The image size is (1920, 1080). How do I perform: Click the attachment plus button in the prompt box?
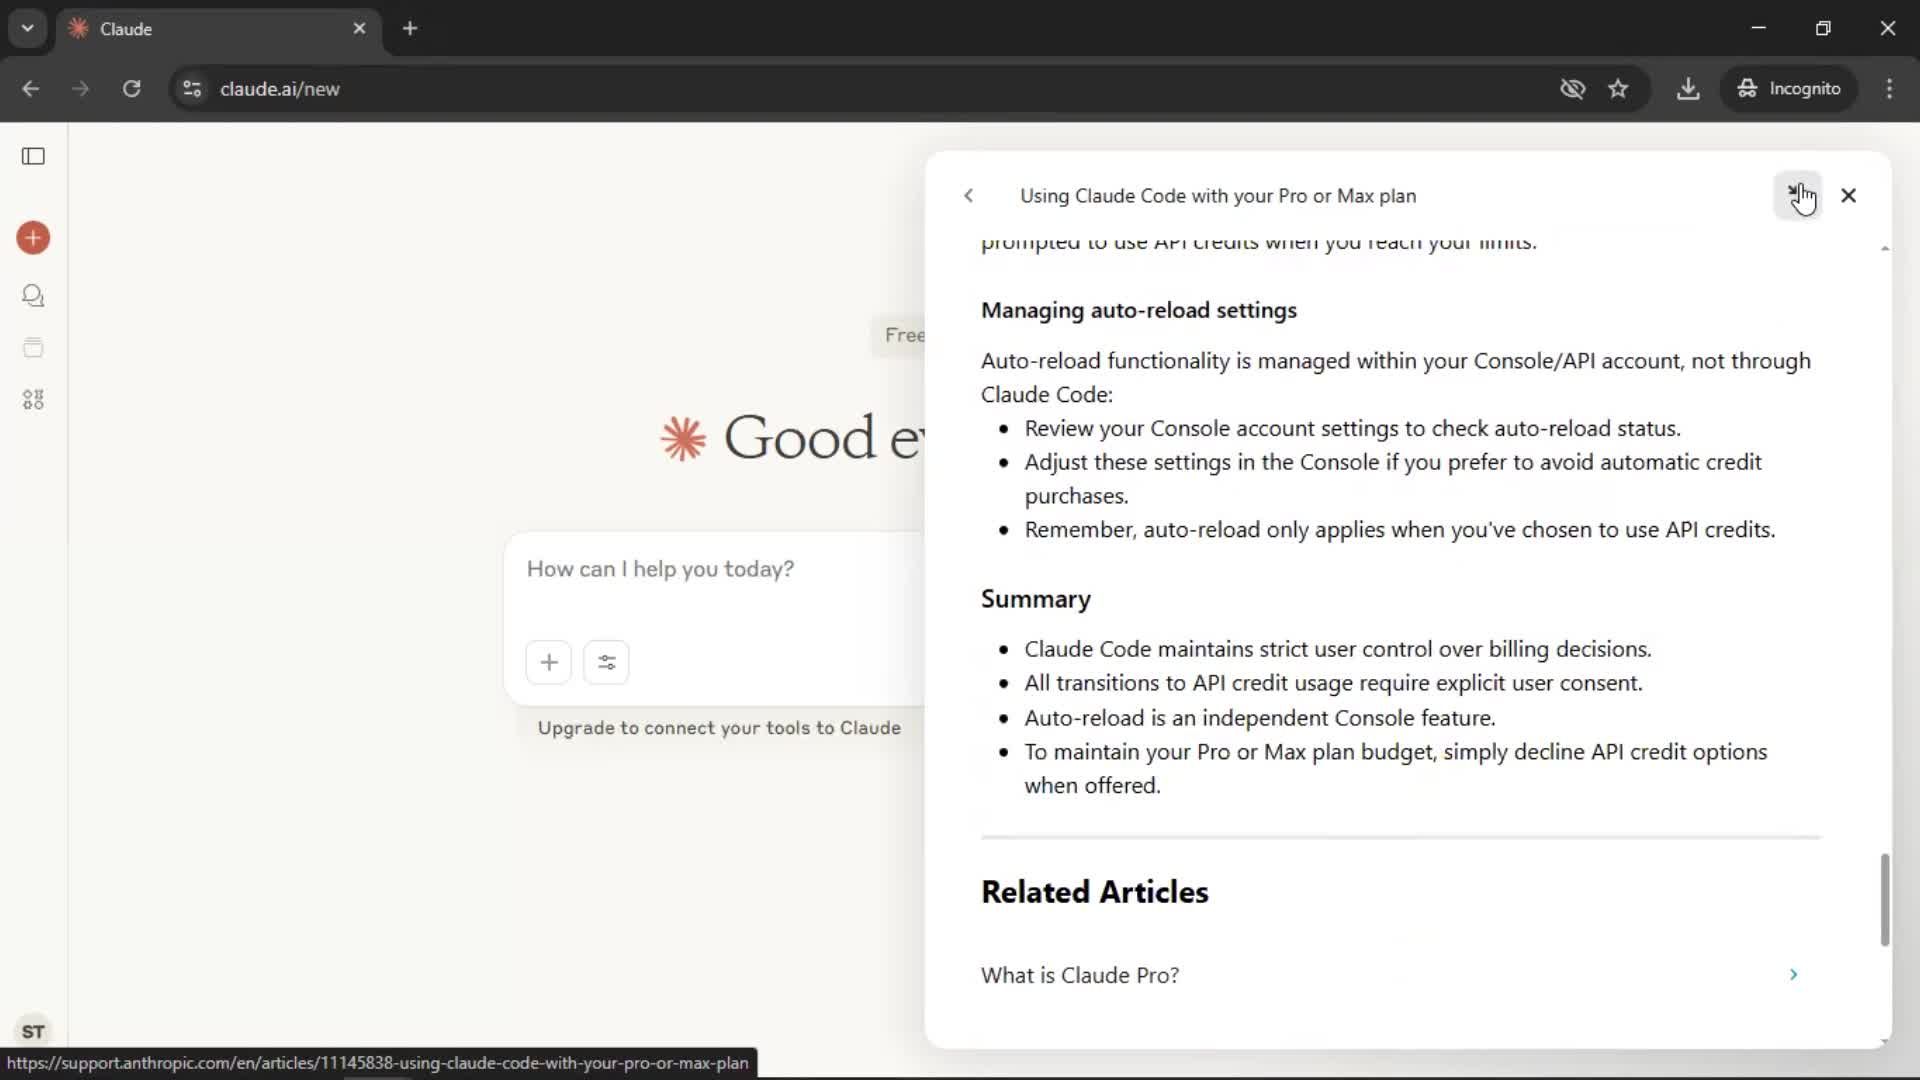[x=549, y=662]
